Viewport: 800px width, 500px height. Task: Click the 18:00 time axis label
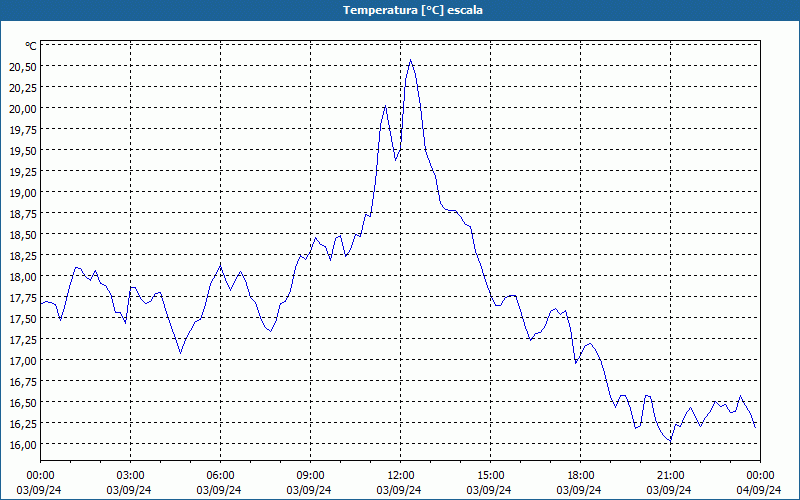581,476
